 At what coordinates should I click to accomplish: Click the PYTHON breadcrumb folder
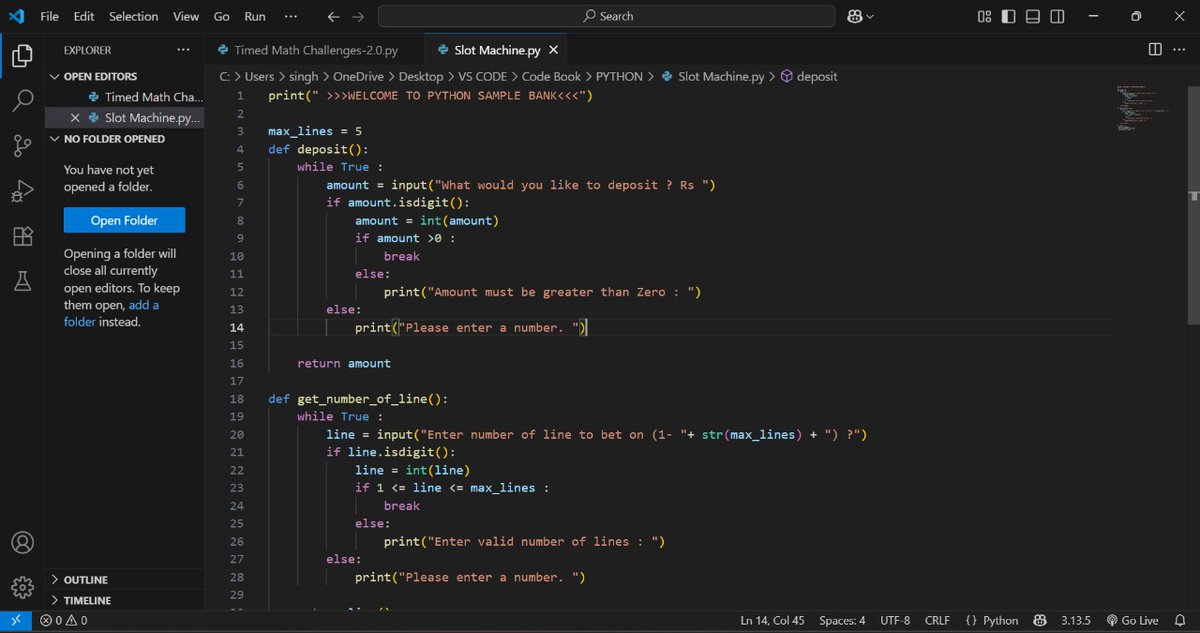(x=619, y=76)
